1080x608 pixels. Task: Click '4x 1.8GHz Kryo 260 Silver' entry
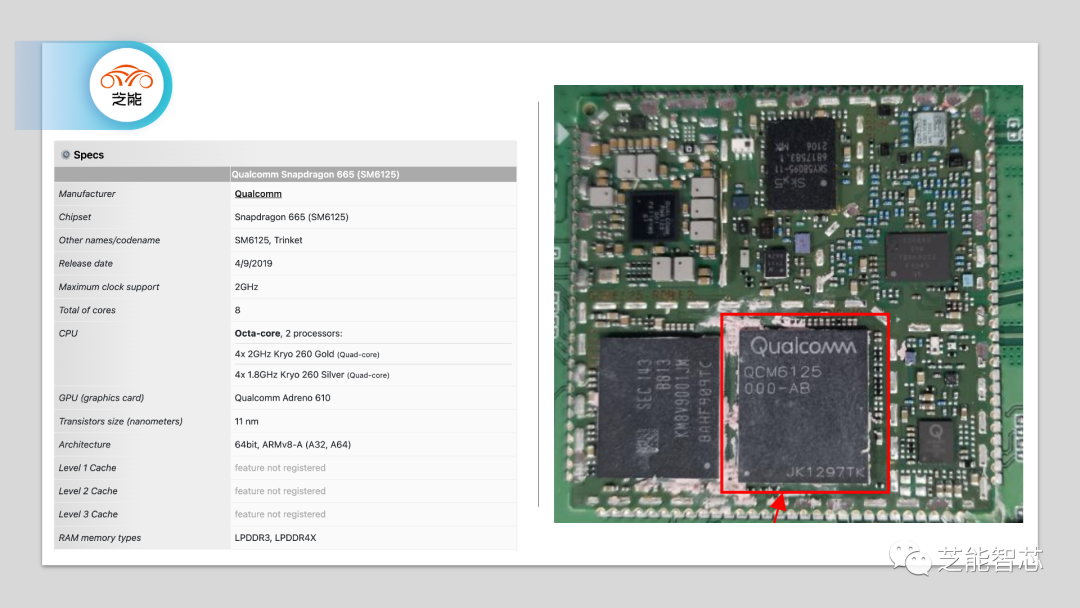312,375
